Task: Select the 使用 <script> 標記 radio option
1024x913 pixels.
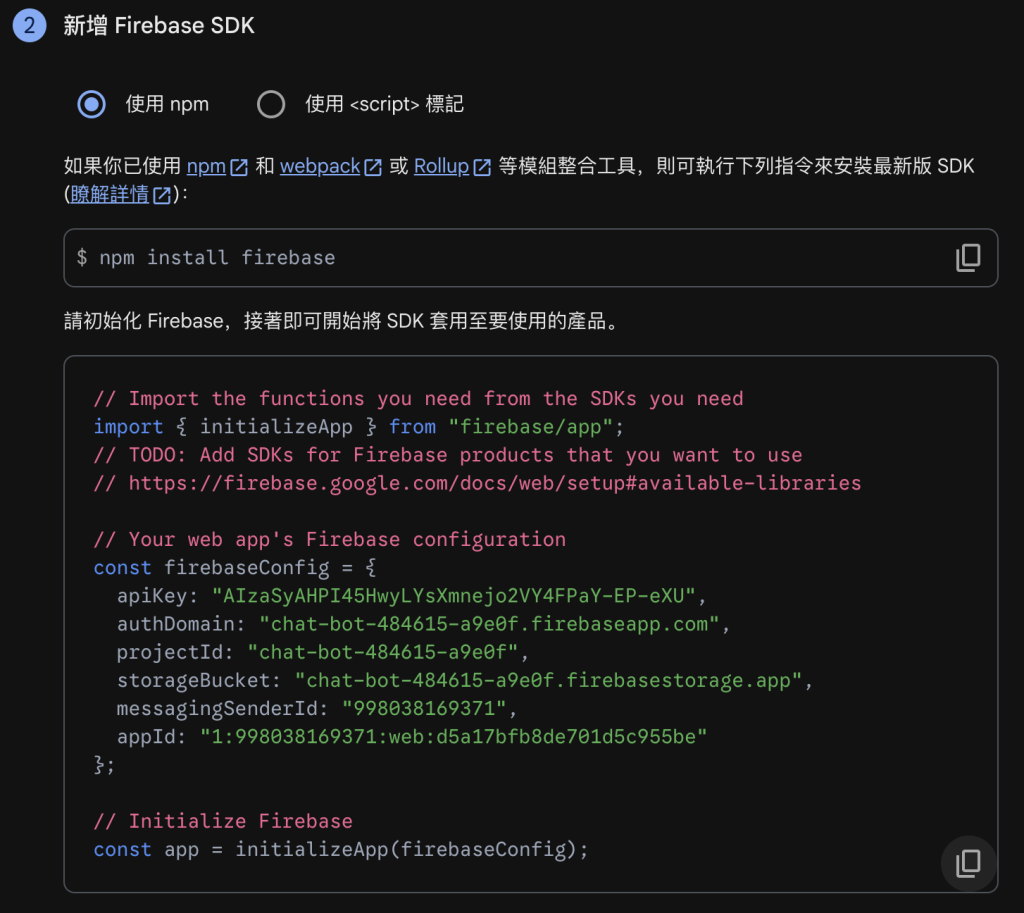Action: (x=271, y=104)
